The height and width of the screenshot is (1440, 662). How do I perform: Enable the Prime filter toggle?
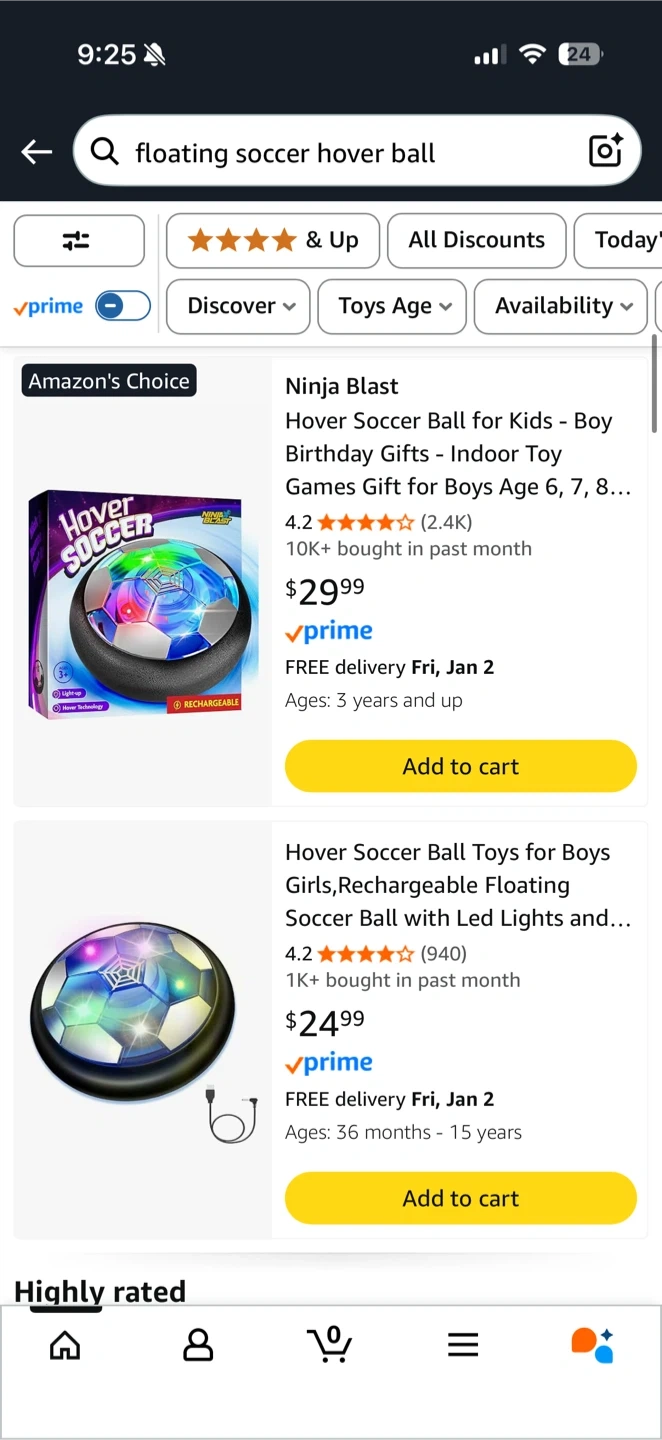(123, 306)
